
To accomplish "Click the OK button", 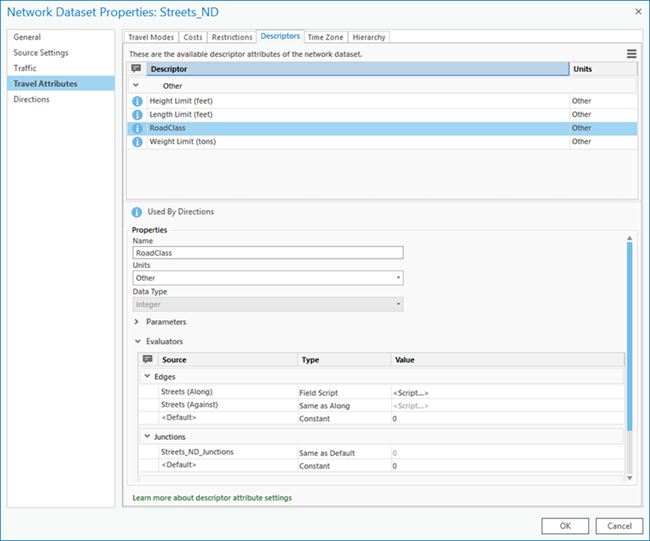I will click(x=566, y=525).
